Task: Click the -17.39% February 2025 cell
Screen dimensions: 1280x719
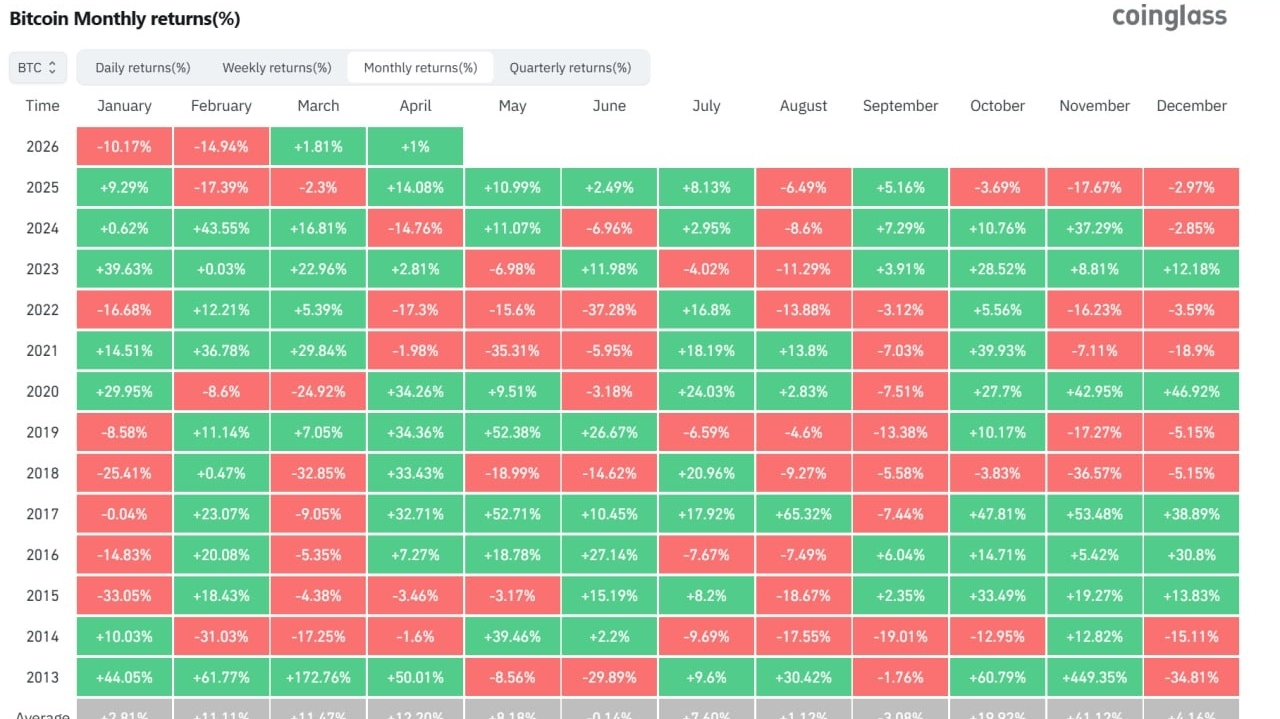Action: [x=221, y=188]
